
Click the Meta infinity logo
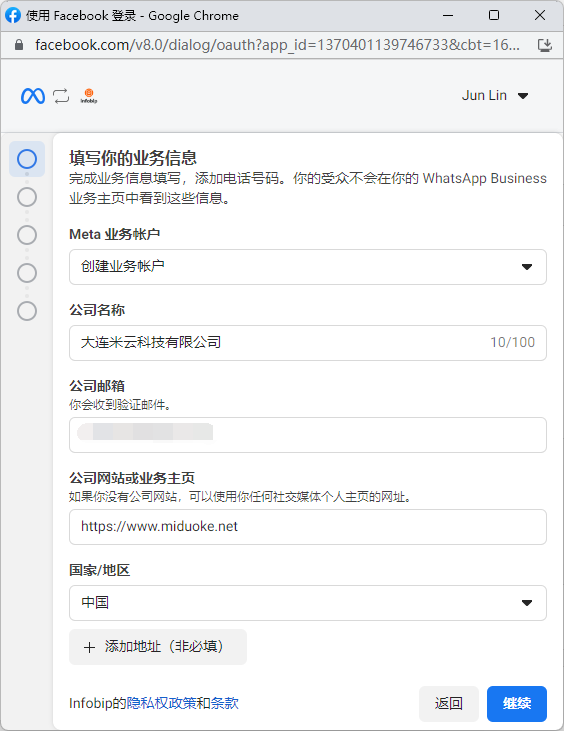tap(33, 96)
